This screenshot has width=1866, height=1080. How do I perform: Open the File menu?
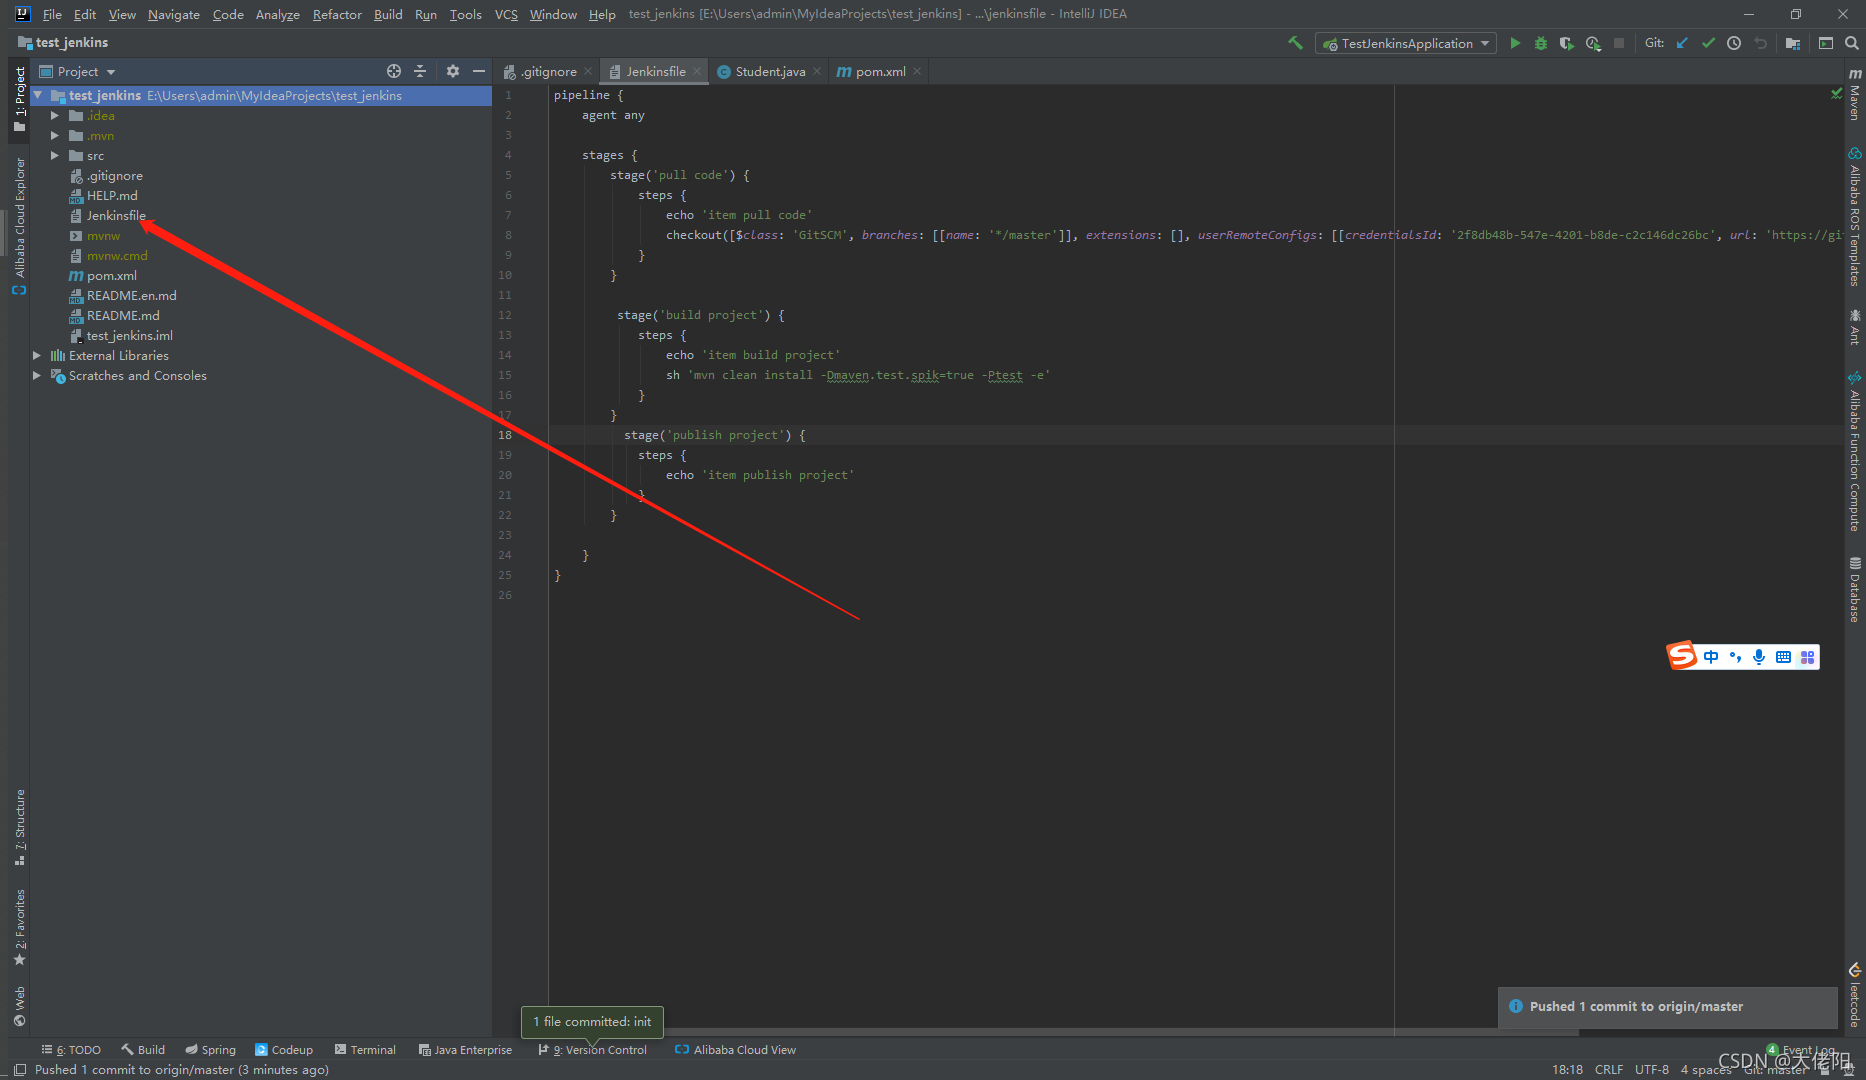pyautogui.click(x=52, y=14)
